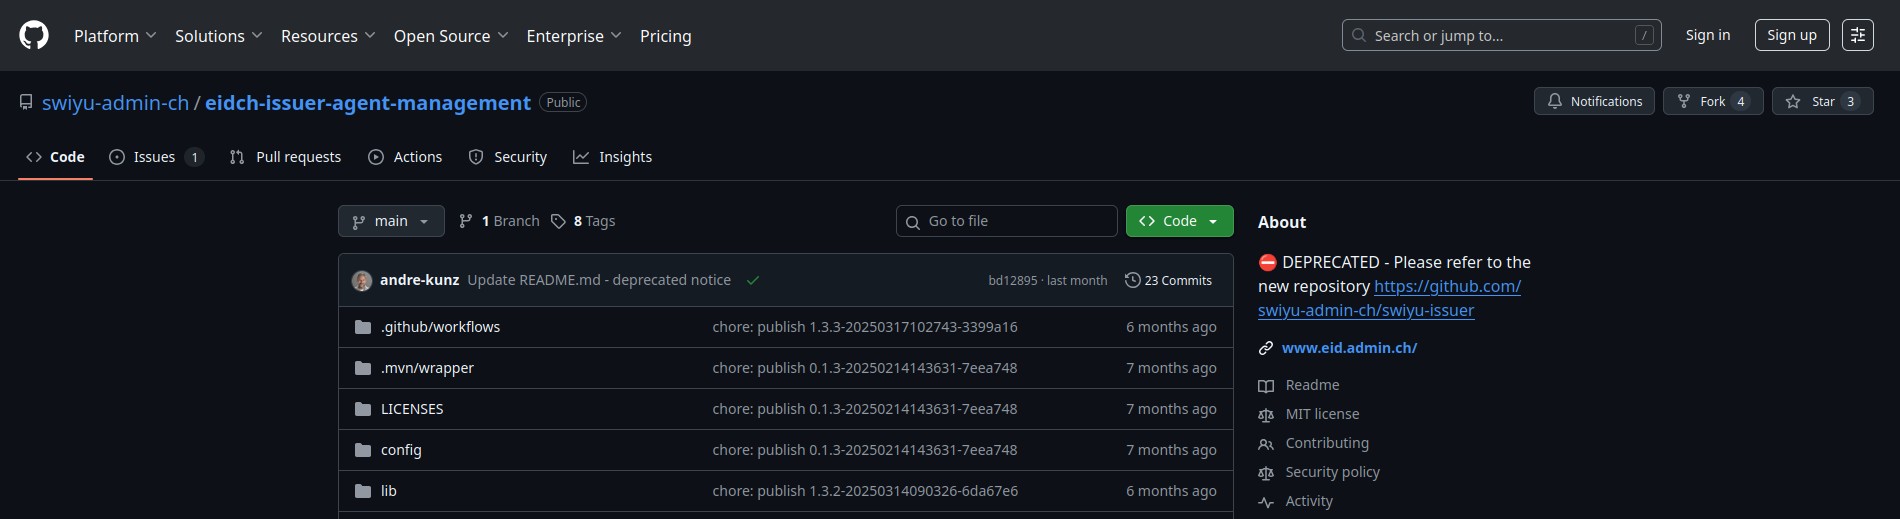
Task: View the green commit status checkmark
Action: click(753, 280)
